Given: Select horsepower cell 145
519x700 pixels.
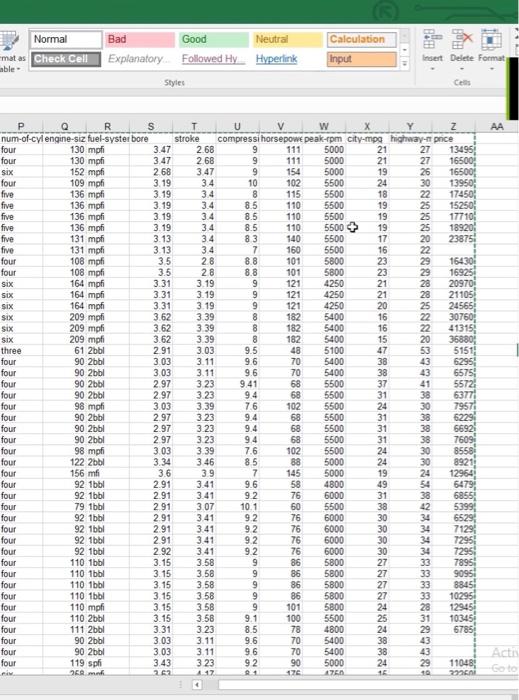Looking at the screenshot, I should click(281, 474).
